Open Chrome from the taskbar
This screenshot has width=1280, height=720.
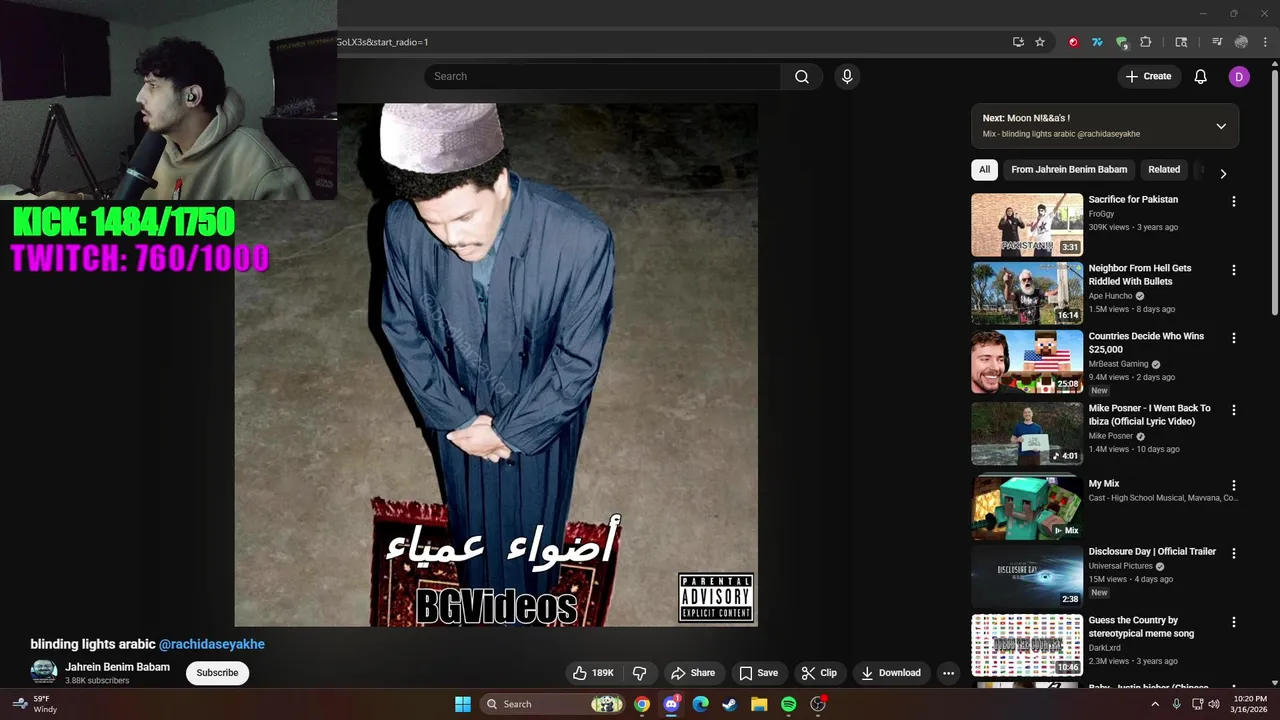(642, 704)
